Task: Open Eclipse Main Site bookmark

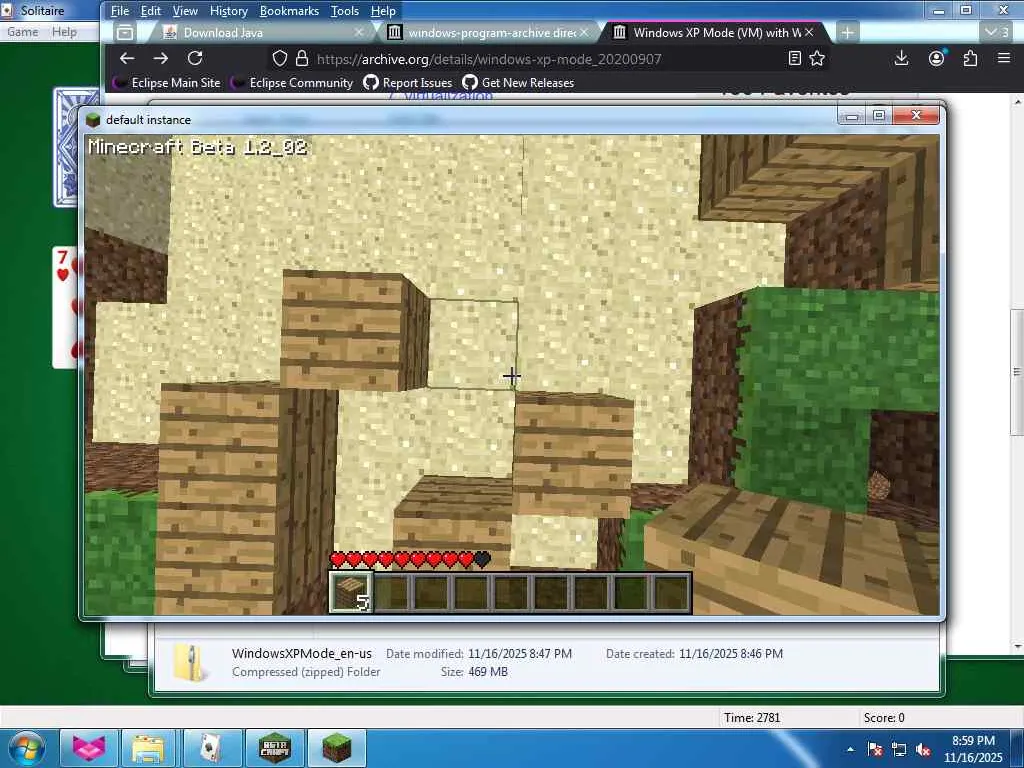Action: (x=167, y=83)
